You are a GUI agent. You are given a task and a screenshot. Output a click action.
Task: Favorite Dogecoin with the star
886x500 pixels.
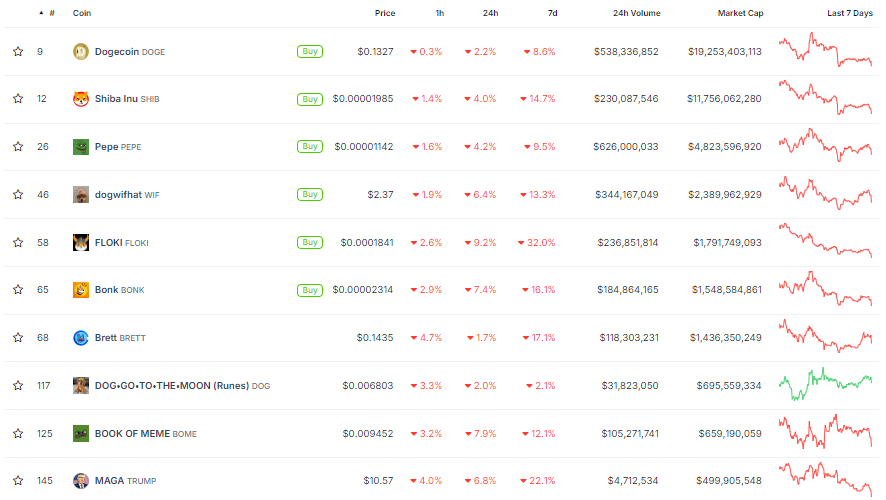coord(18,51)
